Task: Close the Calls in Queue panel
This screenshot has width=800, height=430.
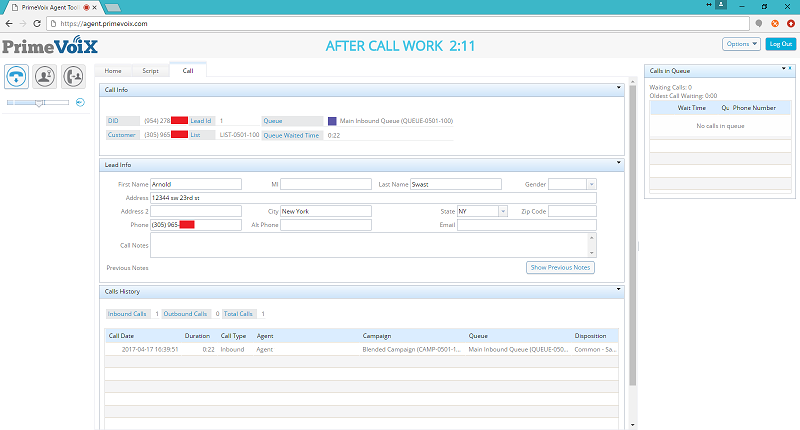Action: (x=790, y=68)
